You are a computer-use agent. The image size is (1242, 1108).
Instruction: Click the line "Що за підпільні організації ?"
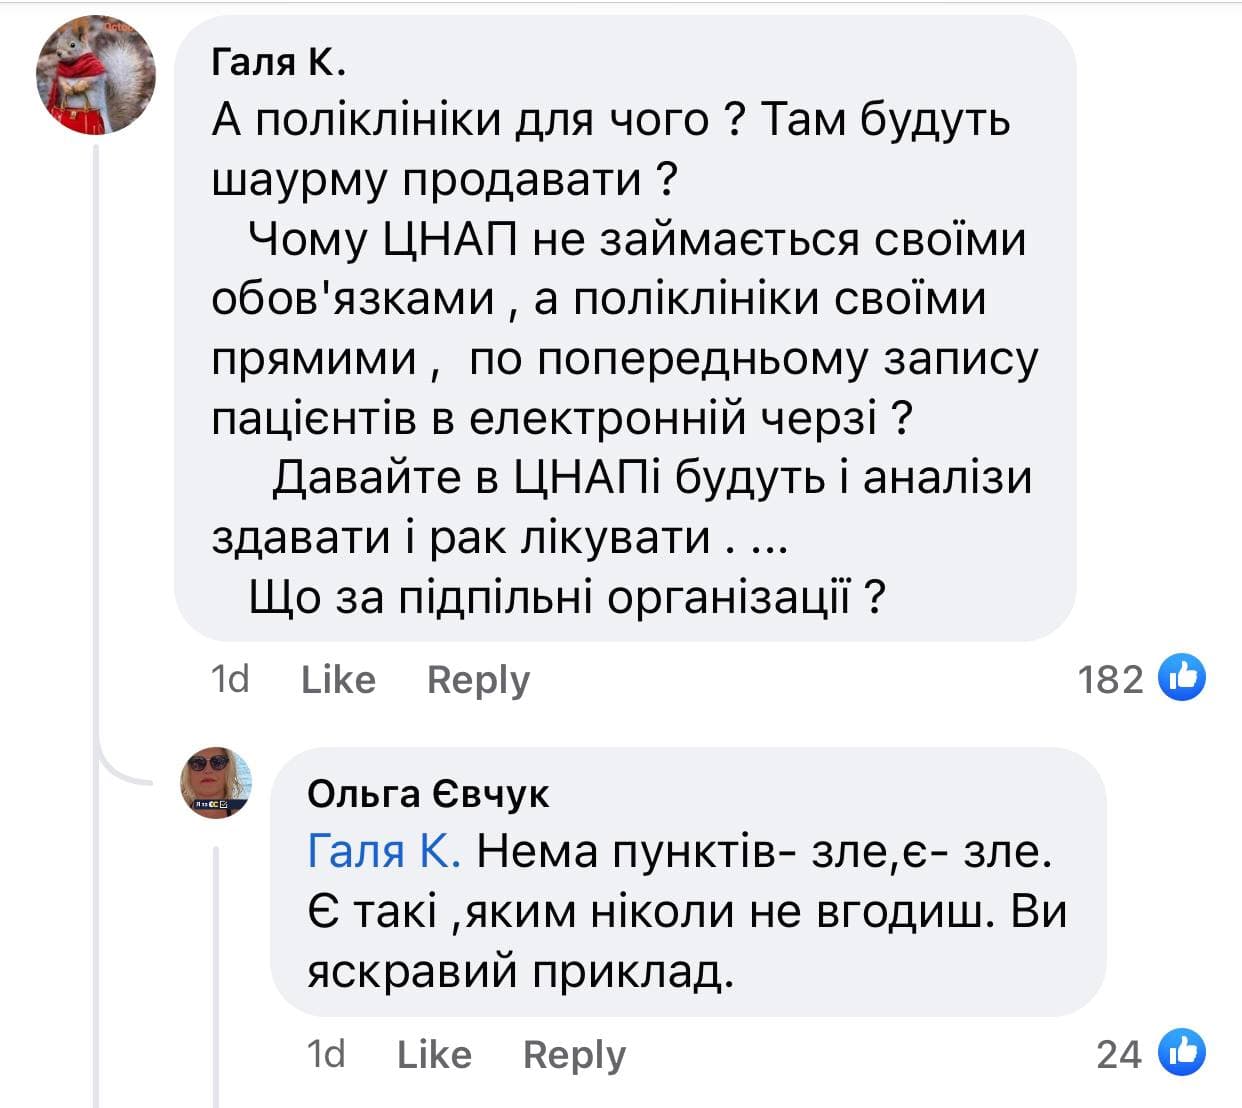pyautogui.click(x=567, y=598)
